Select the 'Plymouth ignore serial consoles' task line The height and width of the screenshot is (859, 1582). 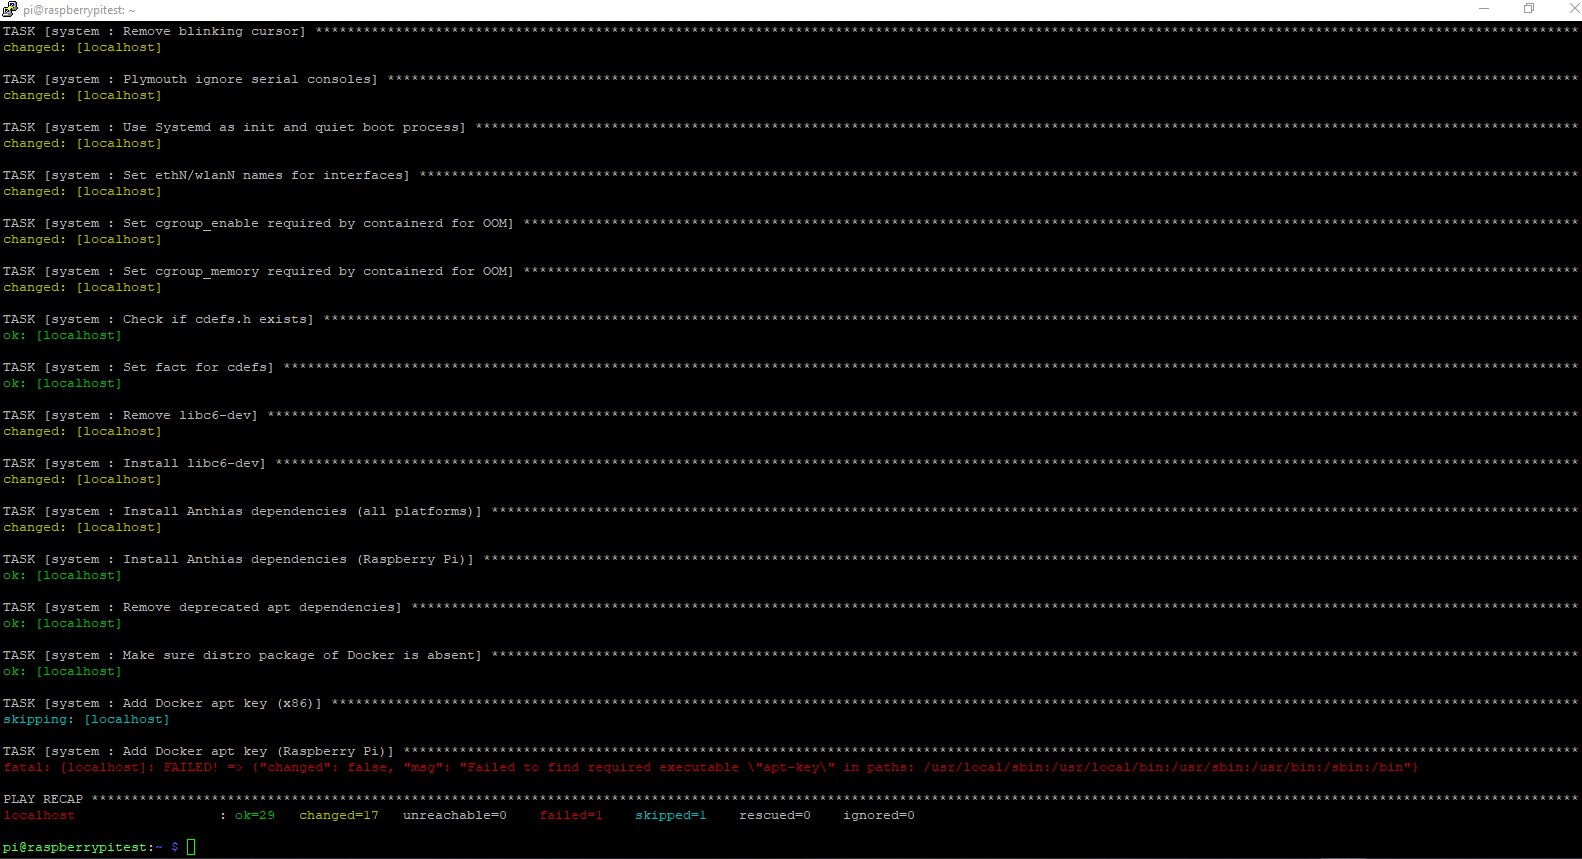coord(790,79)
